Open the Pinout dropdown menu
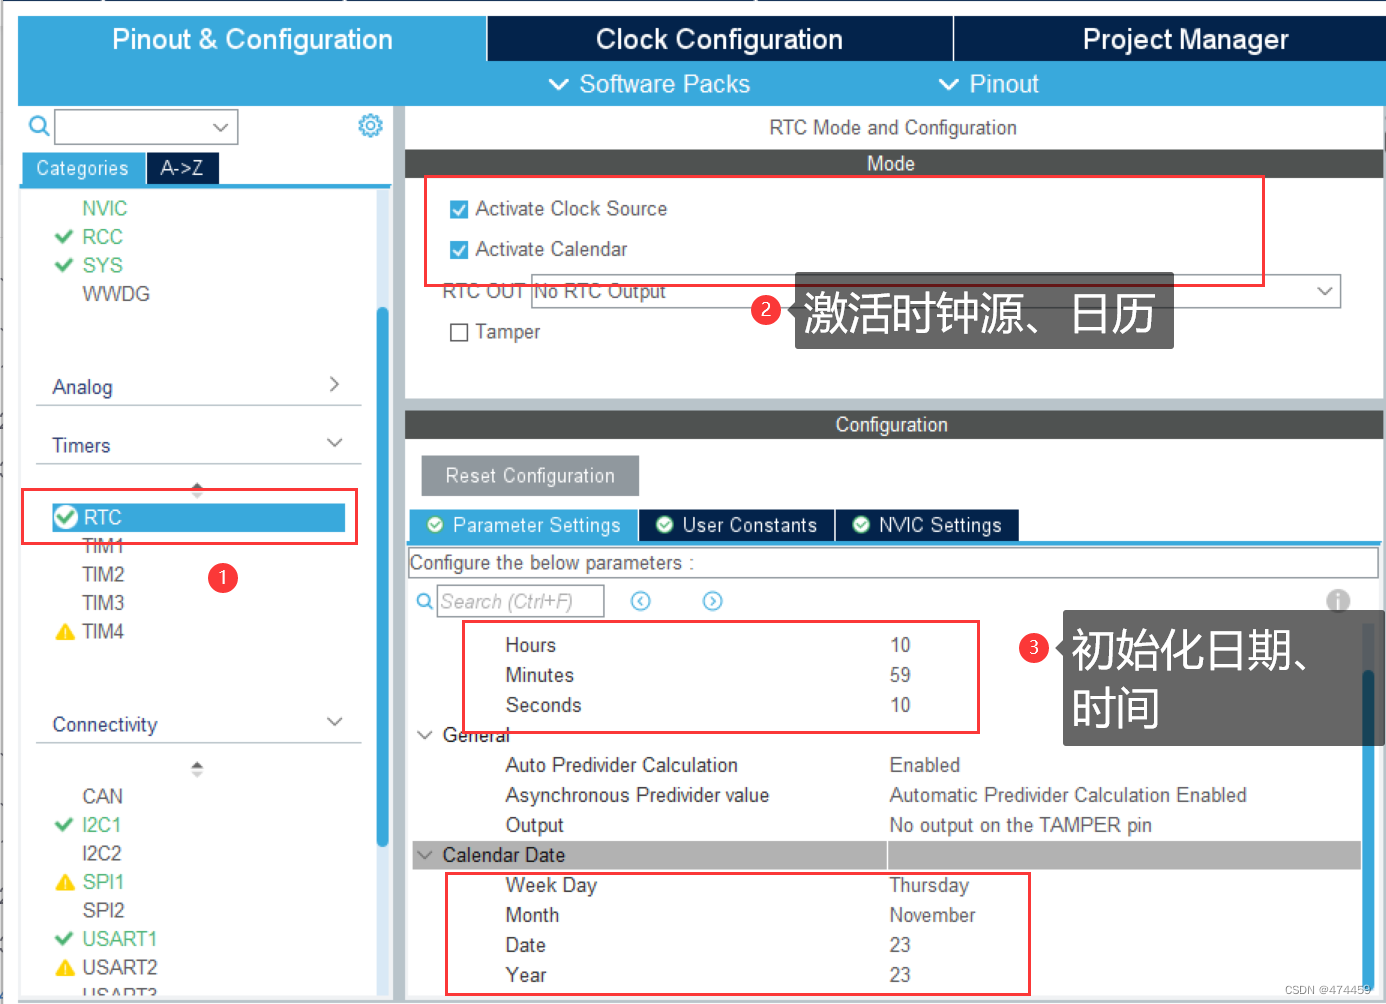This screenshot has height=1004, width=1386. [988, 84]
